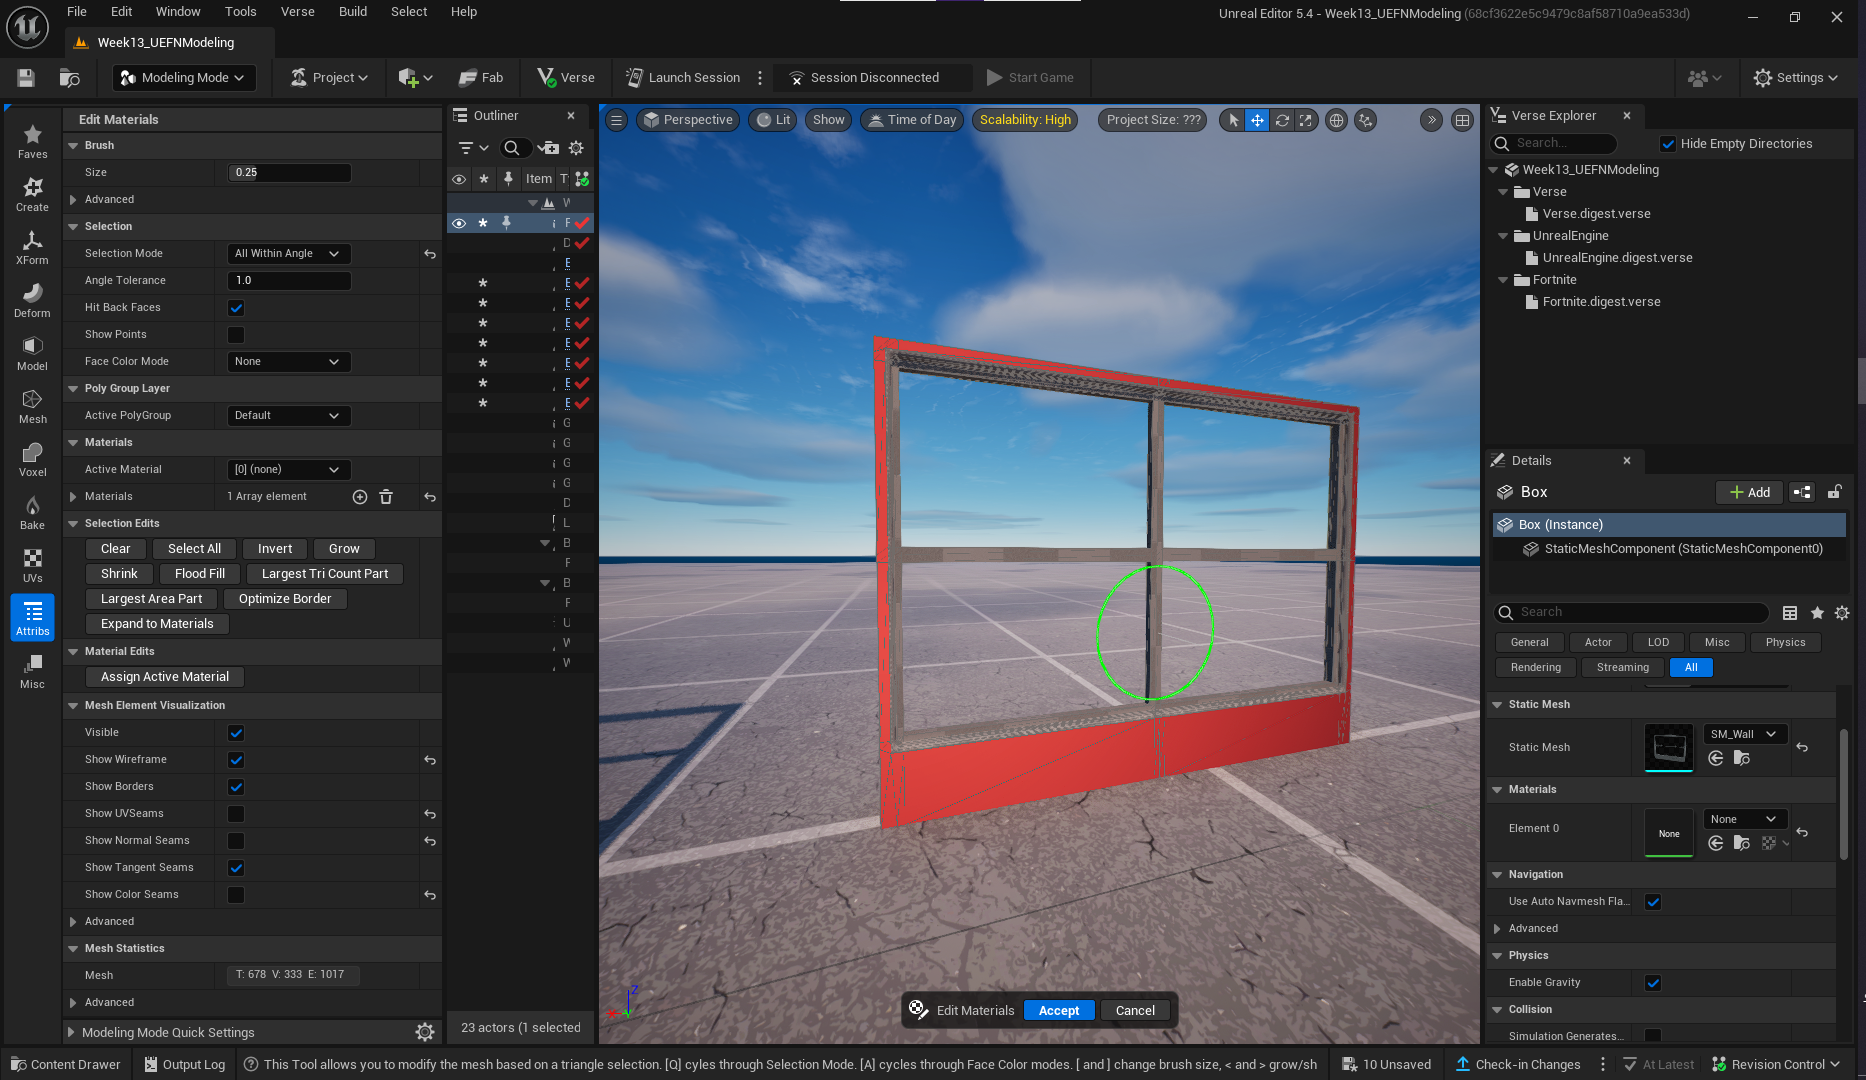Screen dimensions: 1866x1080
Task: Open the Tools menu
Action: pyautogui.click(x=240, y=12)
